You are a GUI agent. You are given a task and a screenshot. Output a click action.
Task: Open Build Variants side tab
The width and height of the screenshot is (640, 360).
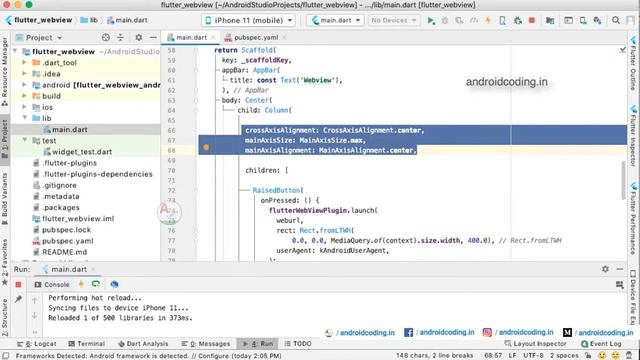(x=4, y=199)
